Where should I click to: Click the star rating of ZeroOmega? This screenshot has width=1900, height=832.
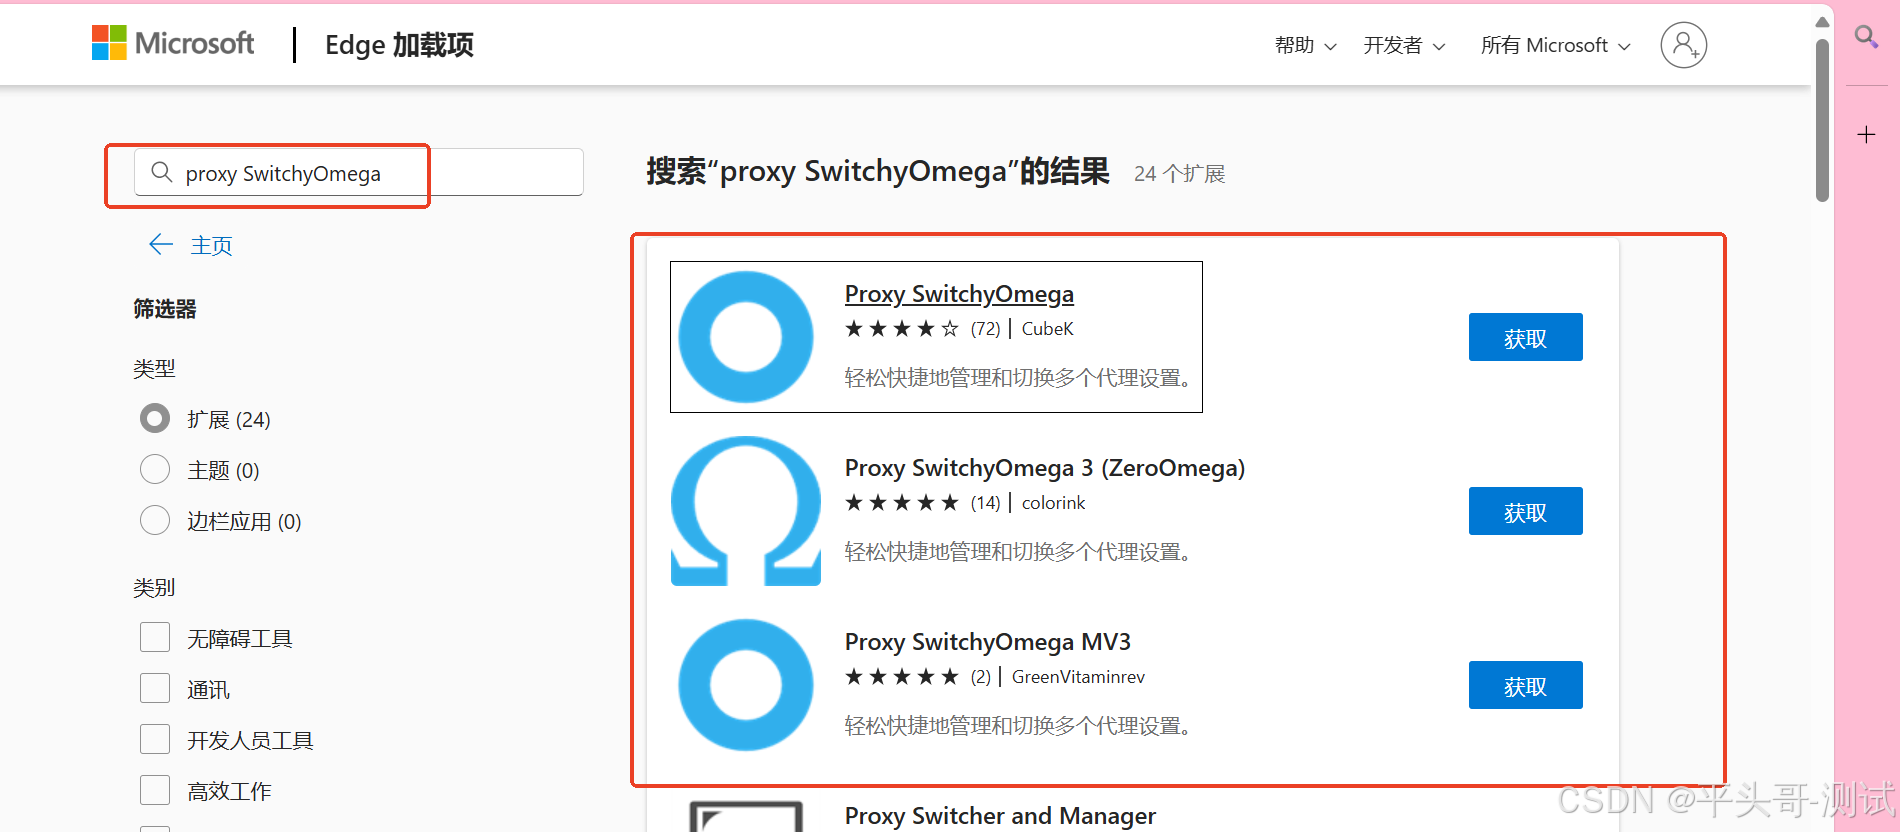click(x=902, y=503)
